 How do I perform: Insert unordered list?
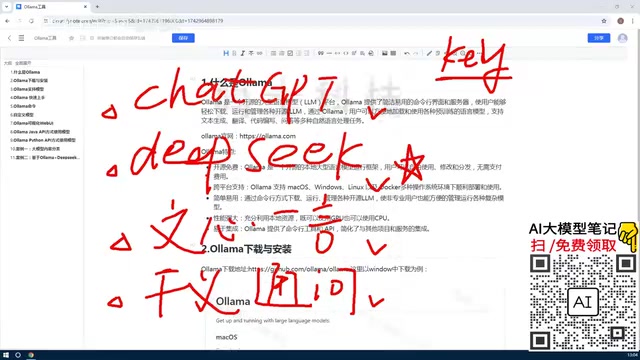tap(273, 53)
